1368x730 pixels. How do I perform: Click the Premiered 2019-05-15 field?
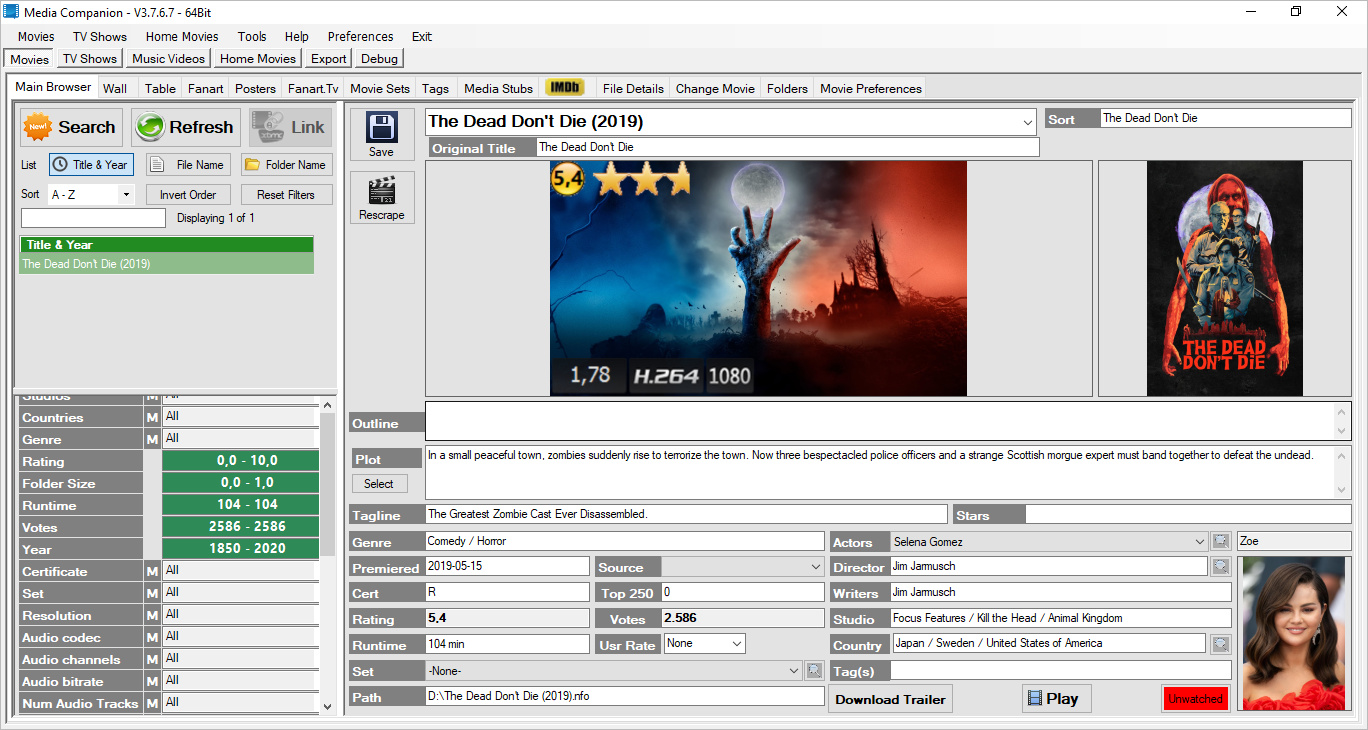point(507,566)
